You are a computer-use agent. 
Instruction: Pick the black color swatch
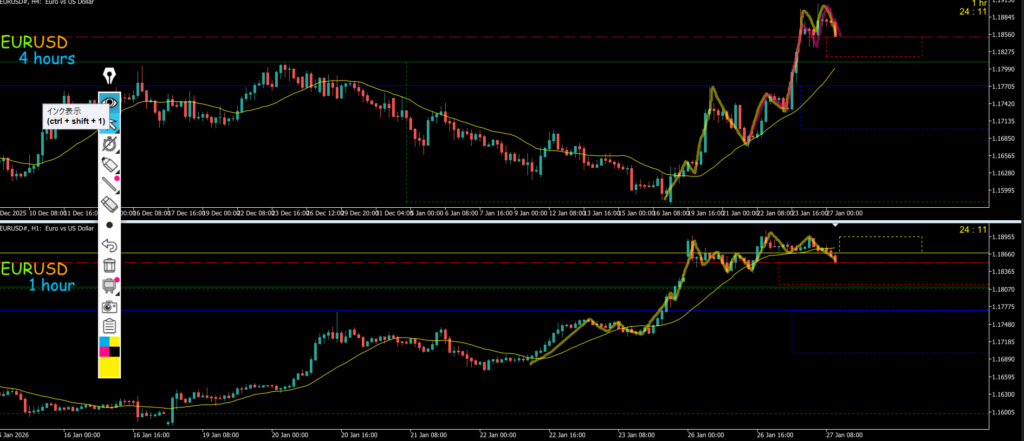coord(115,352)
